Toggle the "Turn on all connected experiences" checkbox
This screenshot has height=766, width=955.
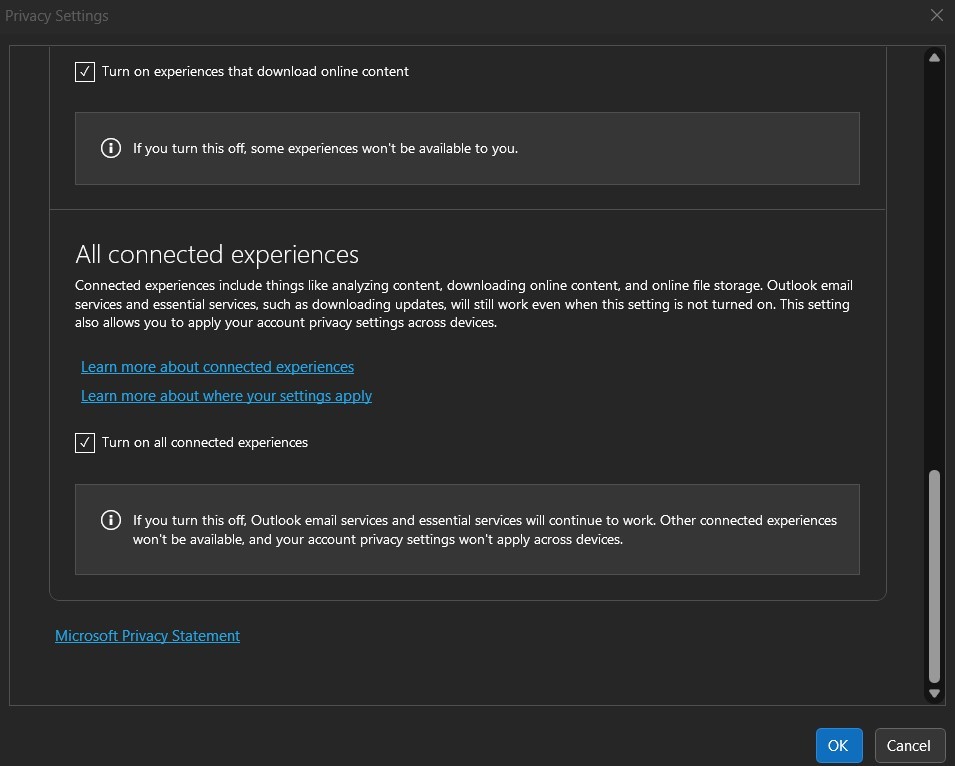tap(85, 442)
